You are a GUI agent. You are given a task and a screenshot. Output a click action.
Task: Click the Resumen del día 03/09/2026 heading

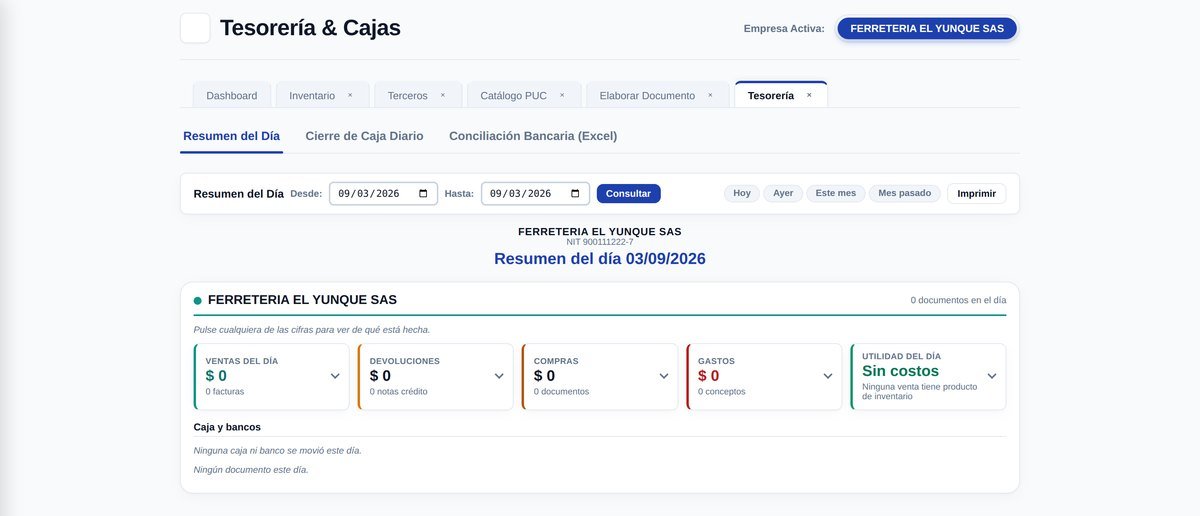(600, 259)
